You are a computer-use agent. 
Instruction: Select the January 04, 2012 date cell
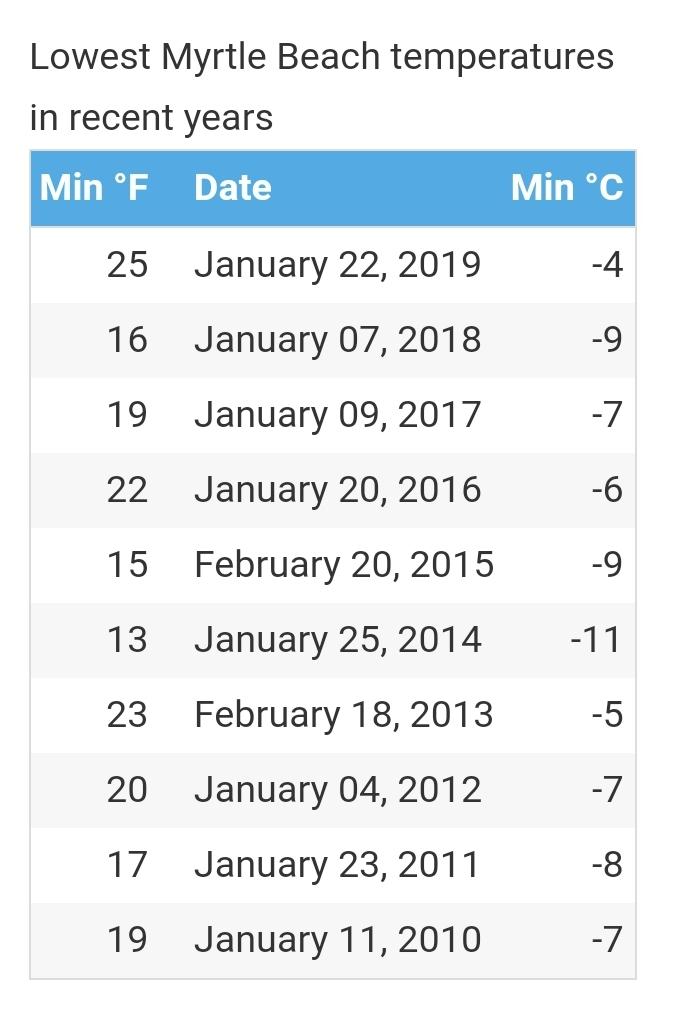coord(337,790)
